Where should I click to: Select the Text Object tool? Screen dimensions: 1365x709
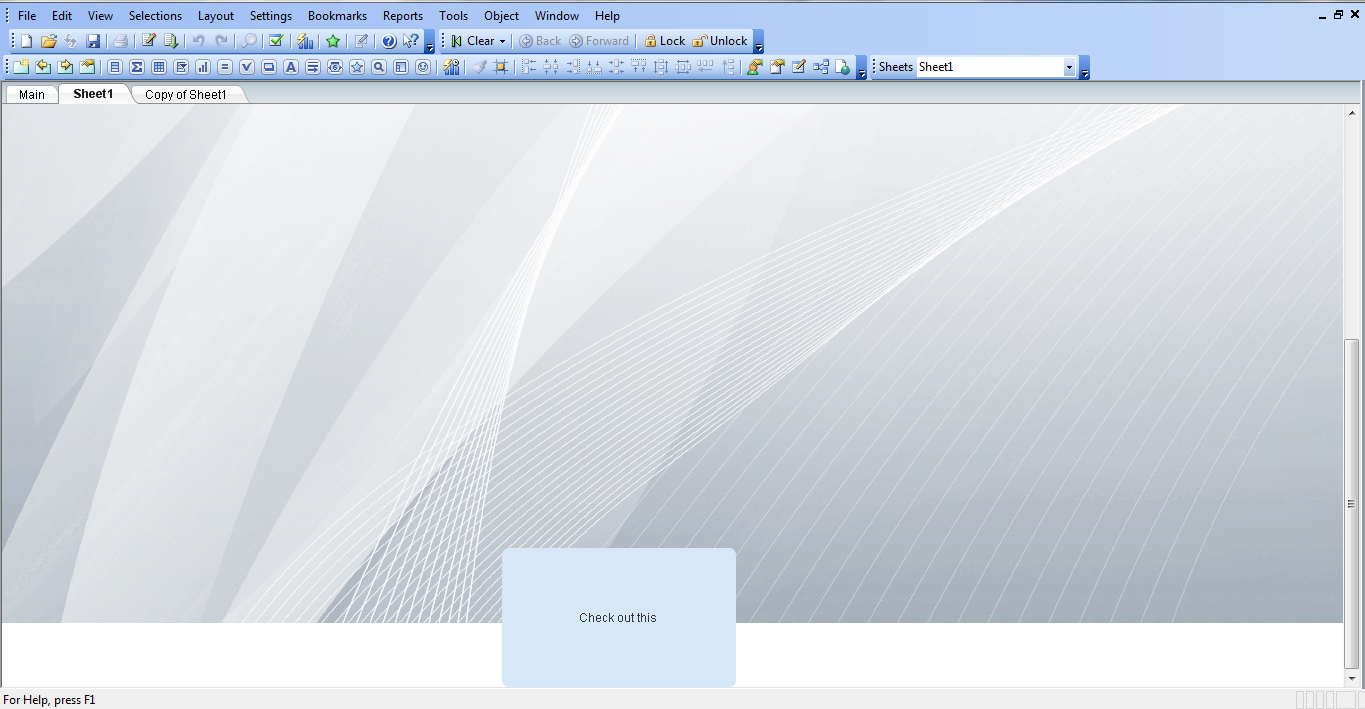(290, 66)
